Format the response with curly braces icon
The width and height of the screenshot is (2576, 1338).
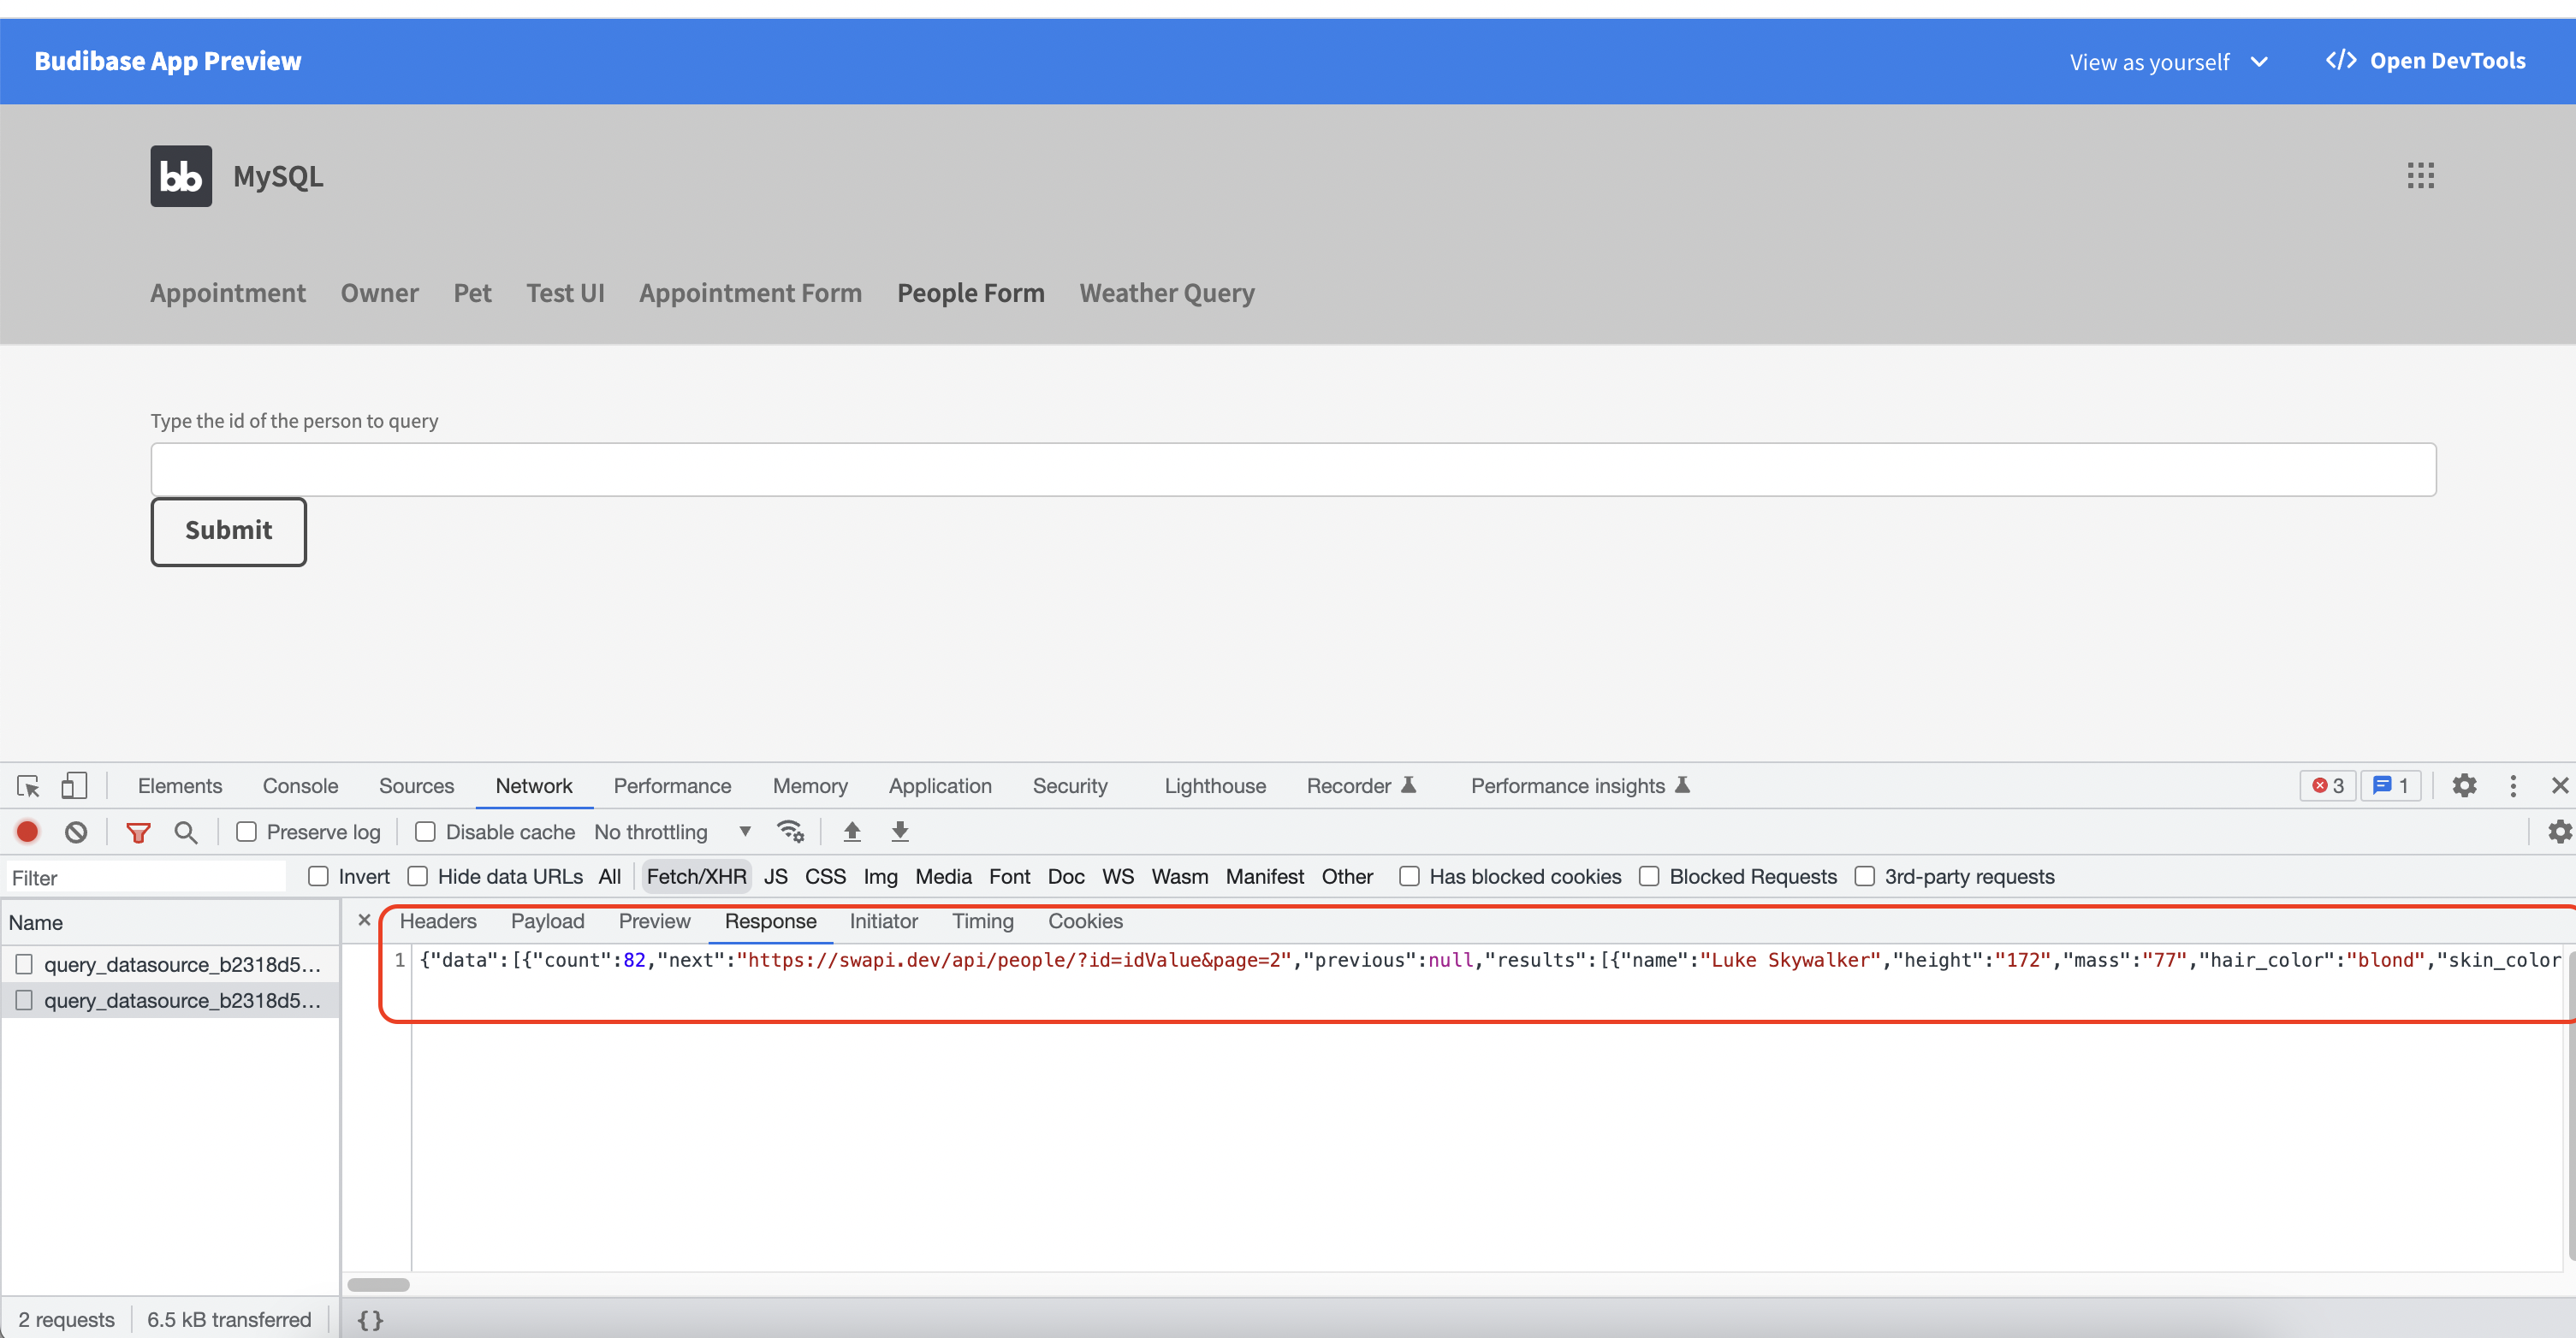click(369, 1318)
